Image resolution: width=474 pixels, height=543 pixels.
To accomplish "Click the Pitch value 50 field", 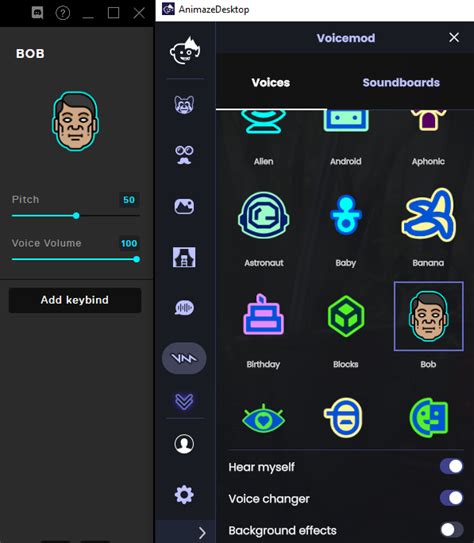I will [129, 200].
